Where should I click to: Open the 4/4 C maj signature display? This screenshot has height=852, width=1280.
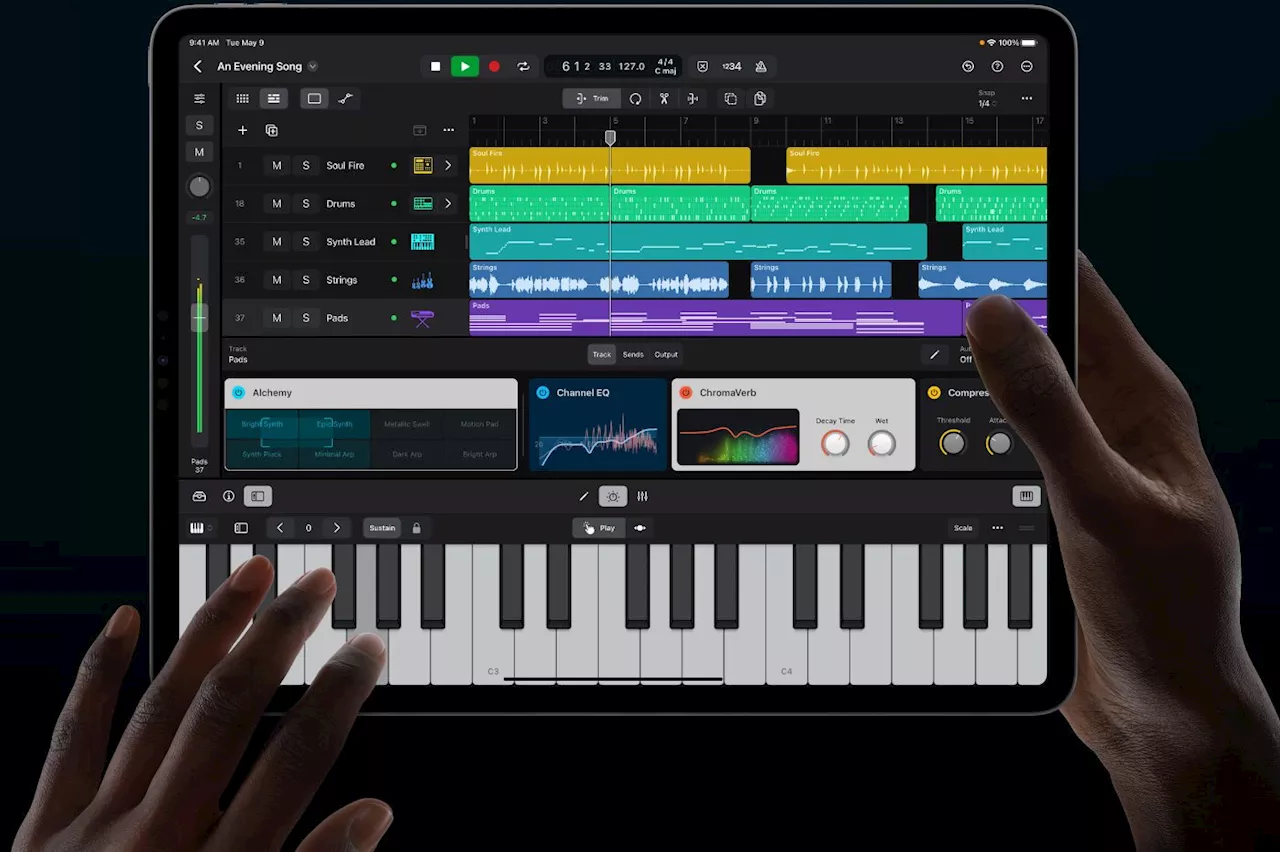point(665,67)
